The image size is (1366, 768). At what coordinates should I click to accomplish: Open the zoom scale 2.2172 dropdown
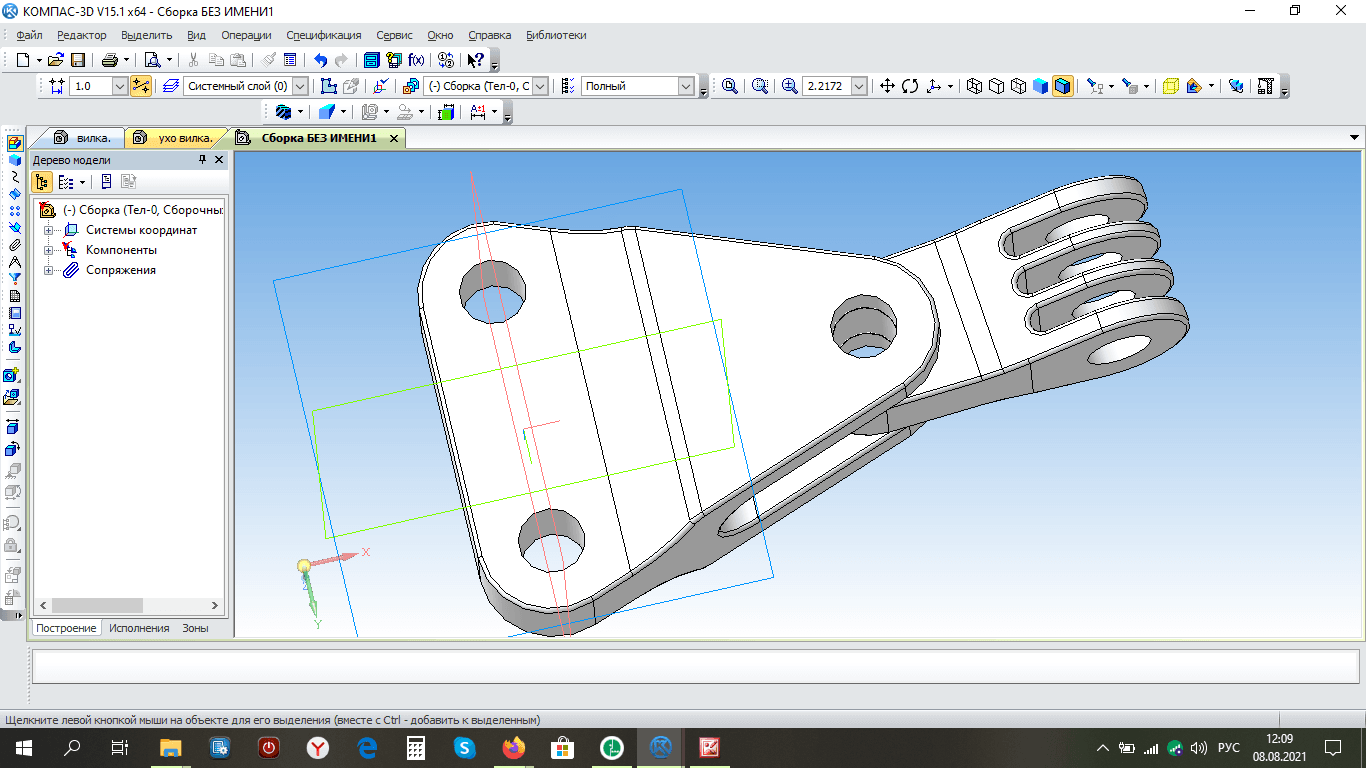(859, 86)
